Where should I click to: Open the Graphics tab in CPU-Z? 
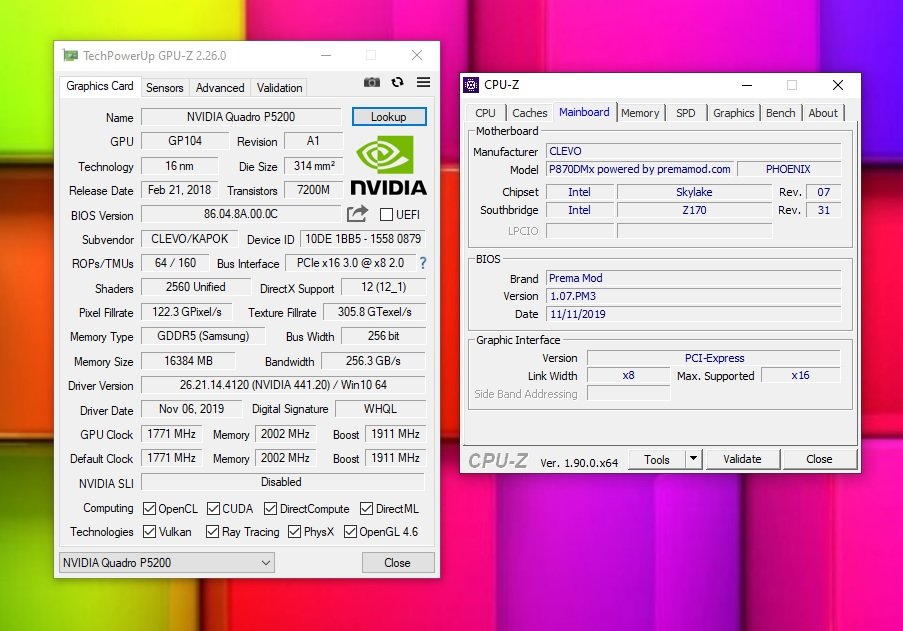(x=733, y=113)
